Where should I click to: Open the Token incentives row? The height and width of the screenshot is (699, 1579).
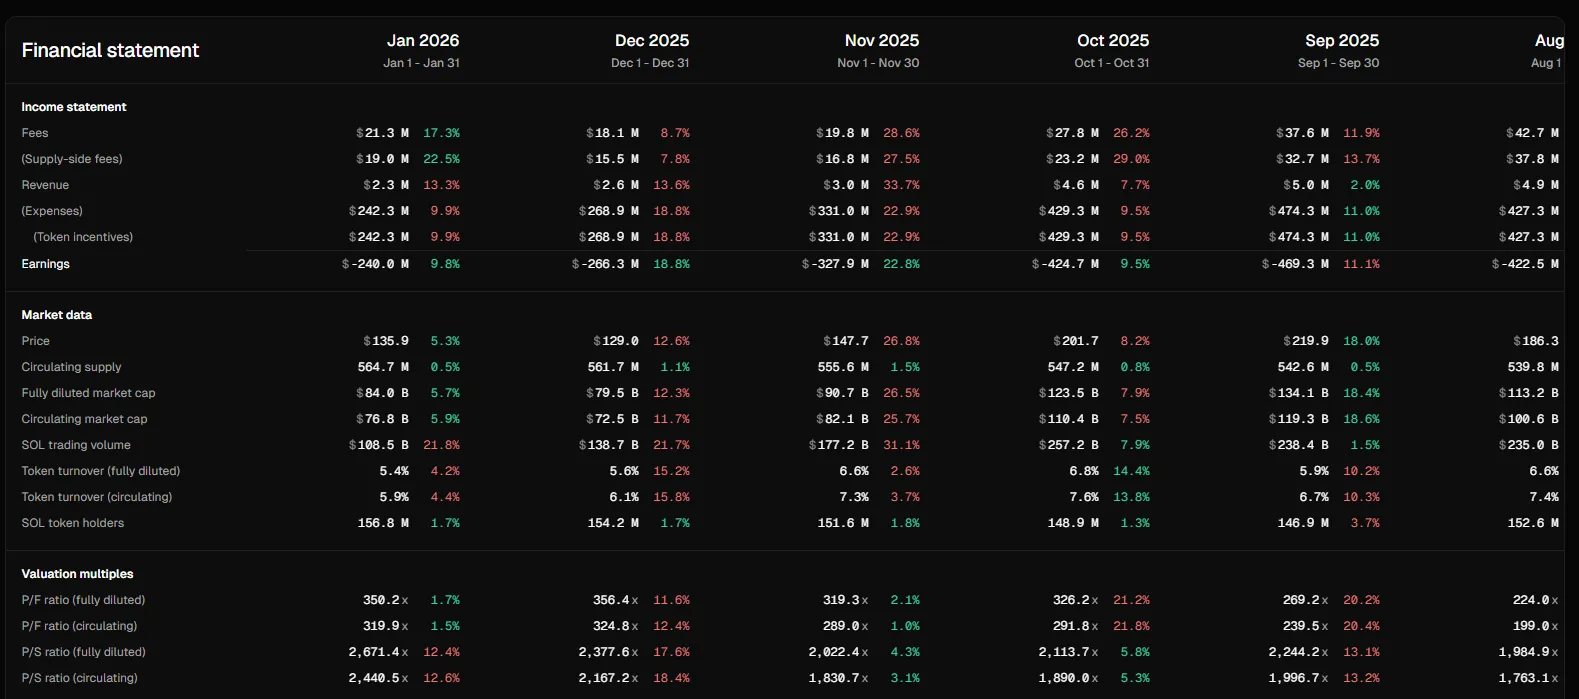[x=83, y=237]
